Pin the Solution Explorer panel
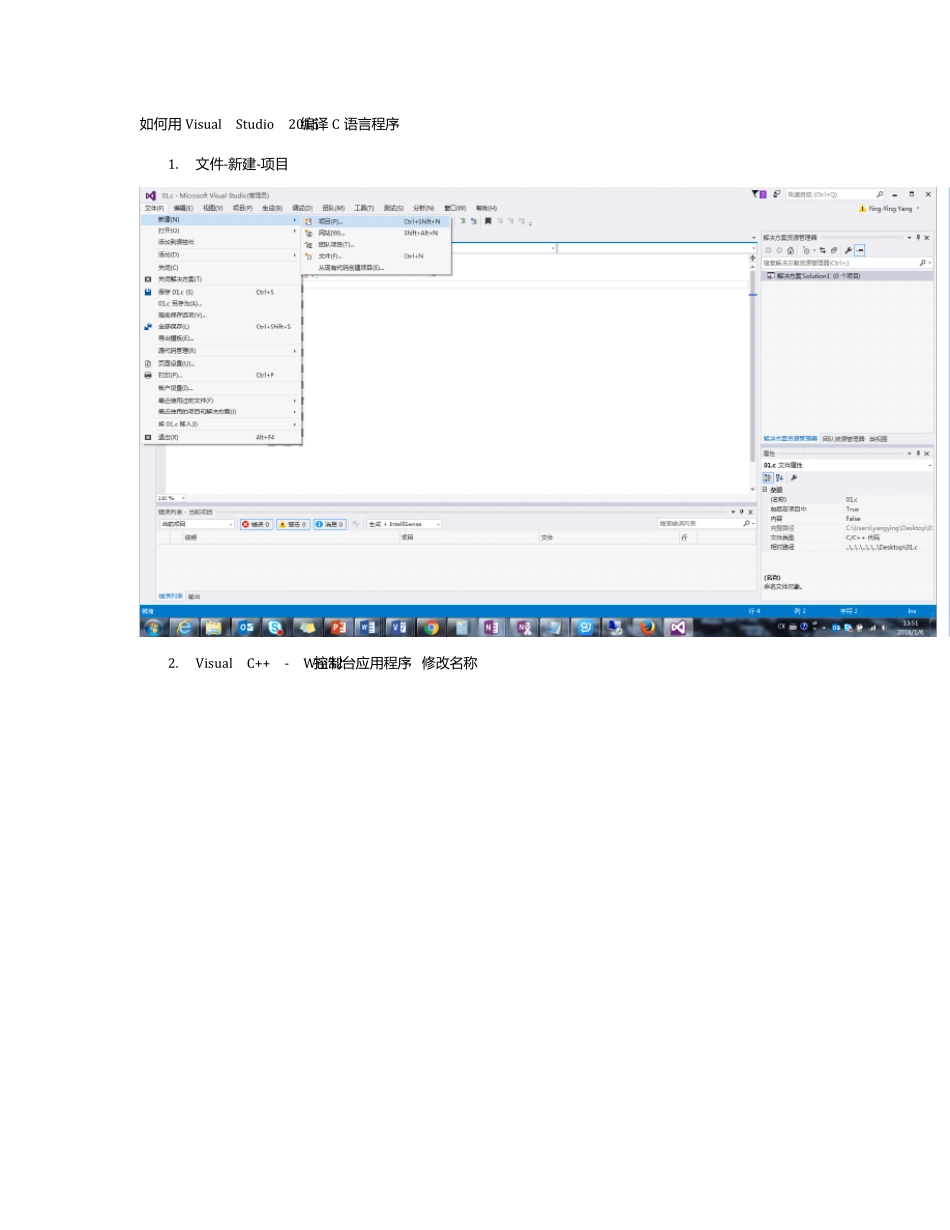 [918, 238]
